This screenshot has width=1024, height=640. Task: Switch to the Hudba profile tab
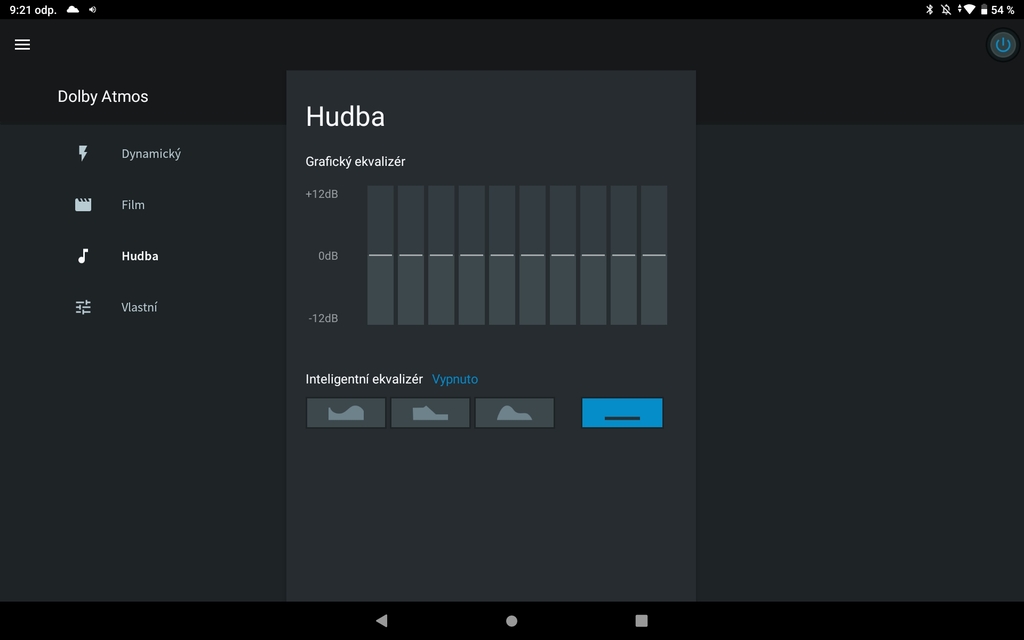click(x=139, y=255)
